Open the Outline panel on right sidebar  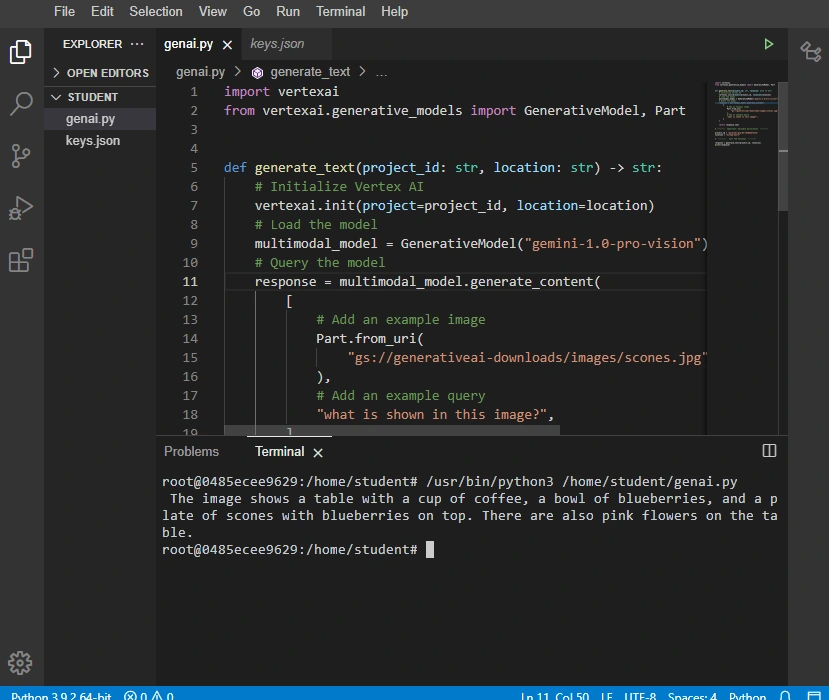pyautogui.click(x=809, y=52)
